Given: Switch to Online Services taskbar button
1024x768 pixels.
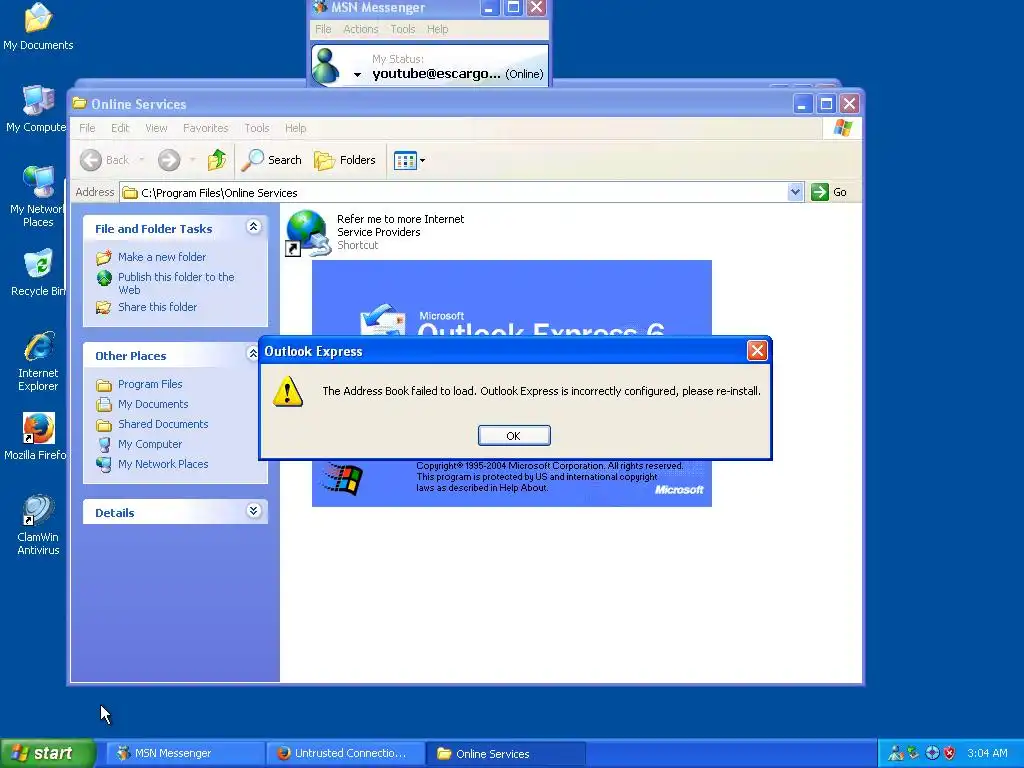Looking at the screenshot, I should pos(505,753).
